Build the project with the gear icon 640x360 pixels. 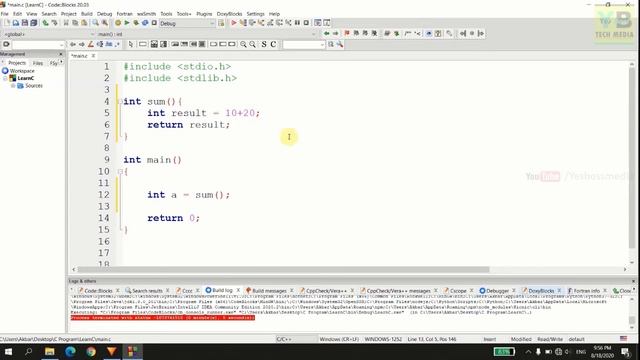[118, 23]
